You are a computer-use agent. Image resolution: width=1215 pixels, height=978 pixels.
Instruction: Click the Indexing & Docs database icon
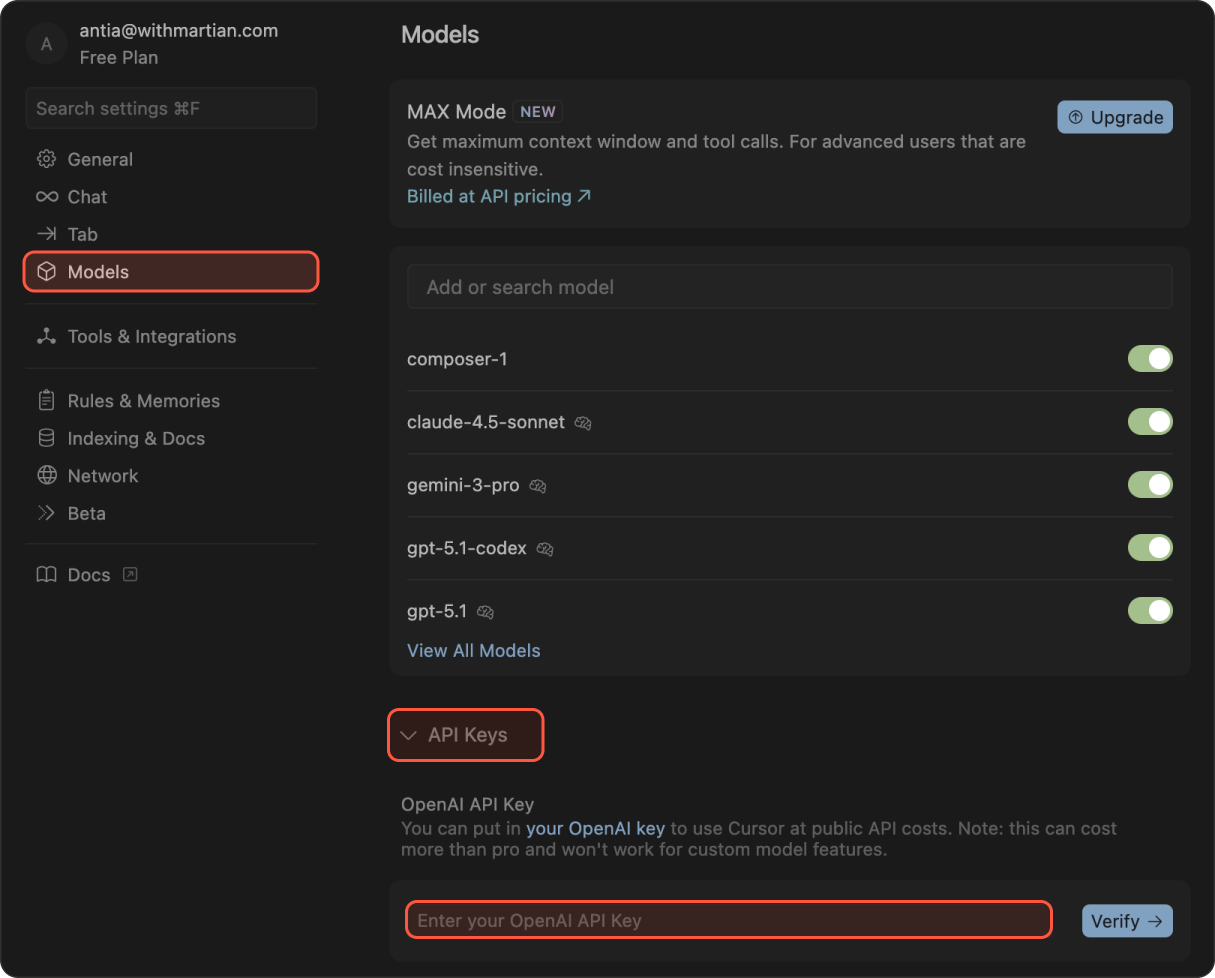pyautogui.click(x=46, y=438)
